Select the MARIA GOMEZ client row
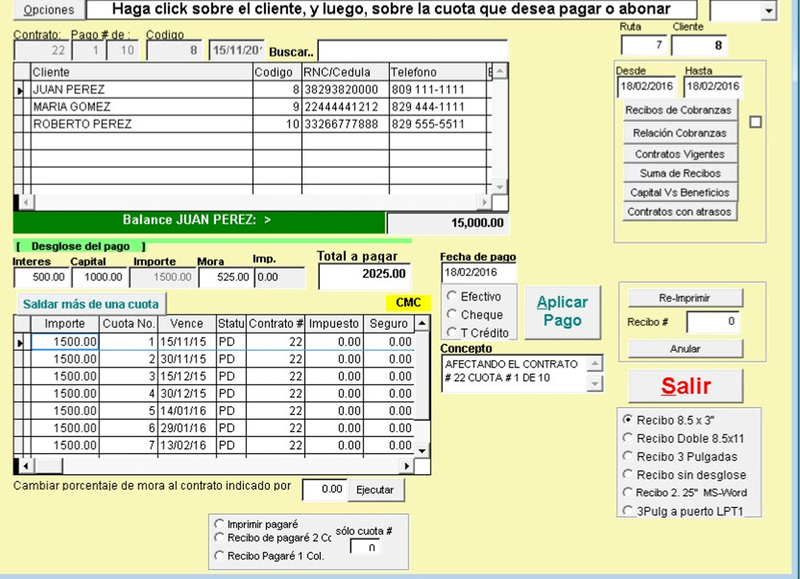The image size is (800, 579). point(253,107)
